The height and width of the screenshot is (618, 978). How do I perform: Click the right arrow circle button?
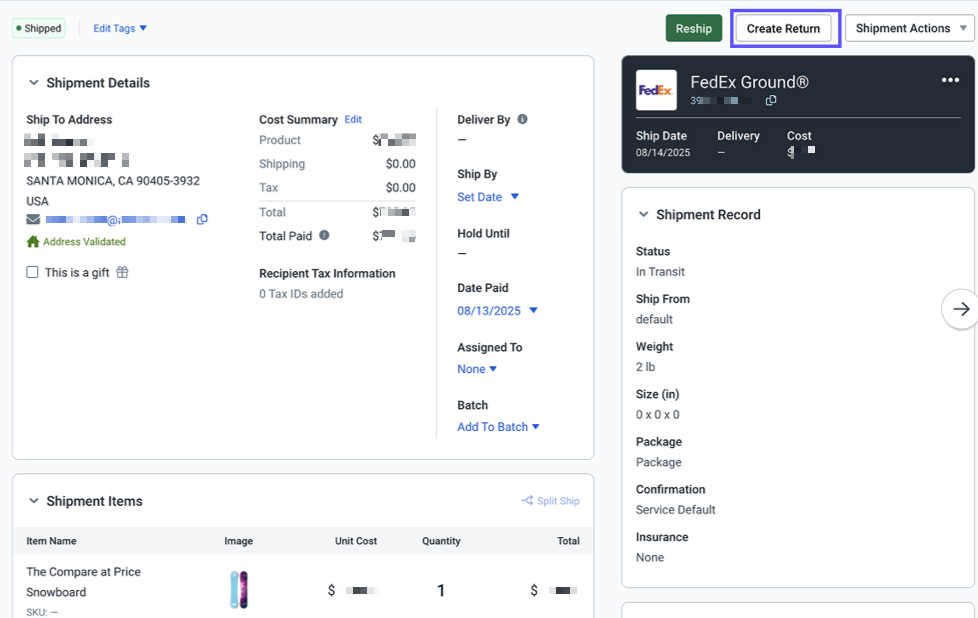tap(961, 309)
